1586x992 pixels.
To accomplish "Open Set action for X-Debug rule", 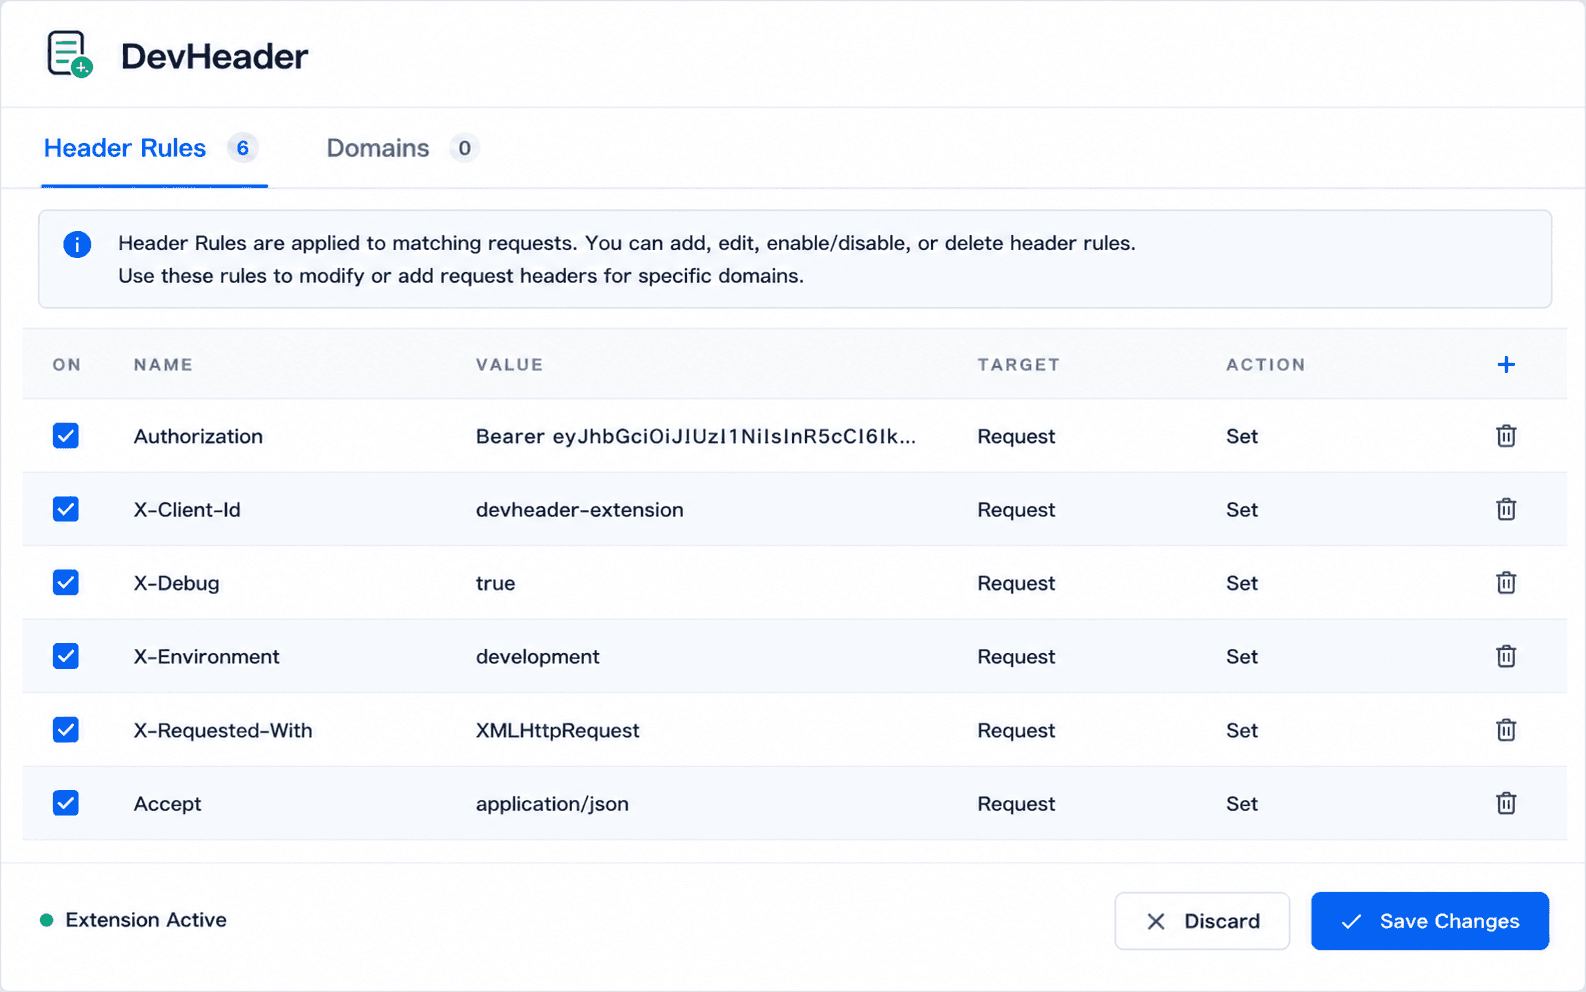I will pyautogui.click(x=1242, y=583).
